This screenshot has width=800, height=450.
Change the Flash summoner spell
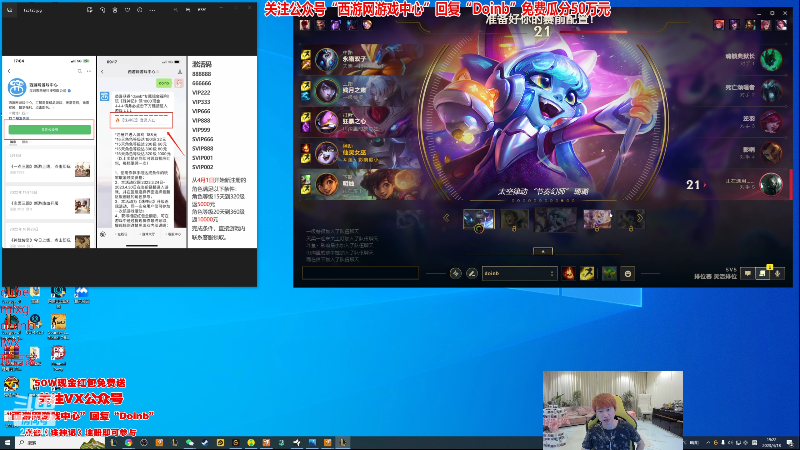587,273
